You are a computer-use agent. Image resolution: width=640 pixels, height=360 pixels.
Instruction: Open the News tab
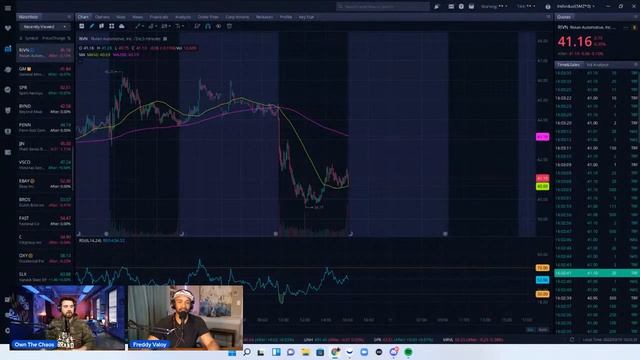(138, 17)
